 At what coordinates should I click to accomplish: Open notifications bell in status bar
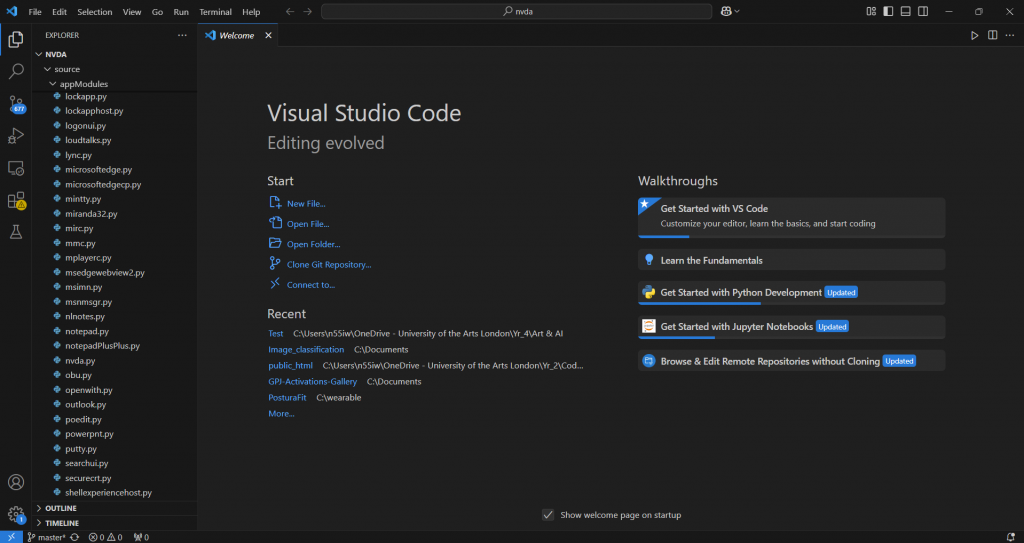[x=1010, y=537]
